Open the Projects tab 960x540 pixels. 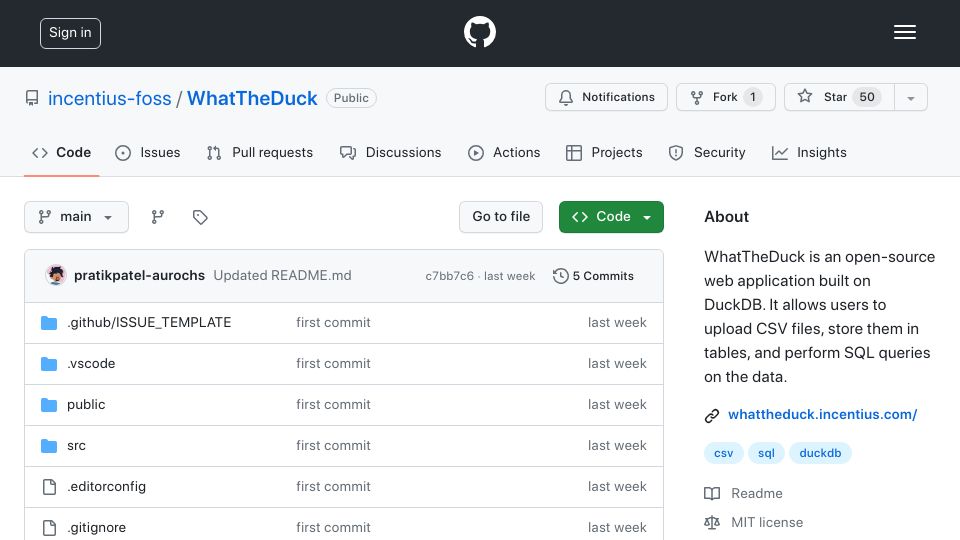(604, 152)
